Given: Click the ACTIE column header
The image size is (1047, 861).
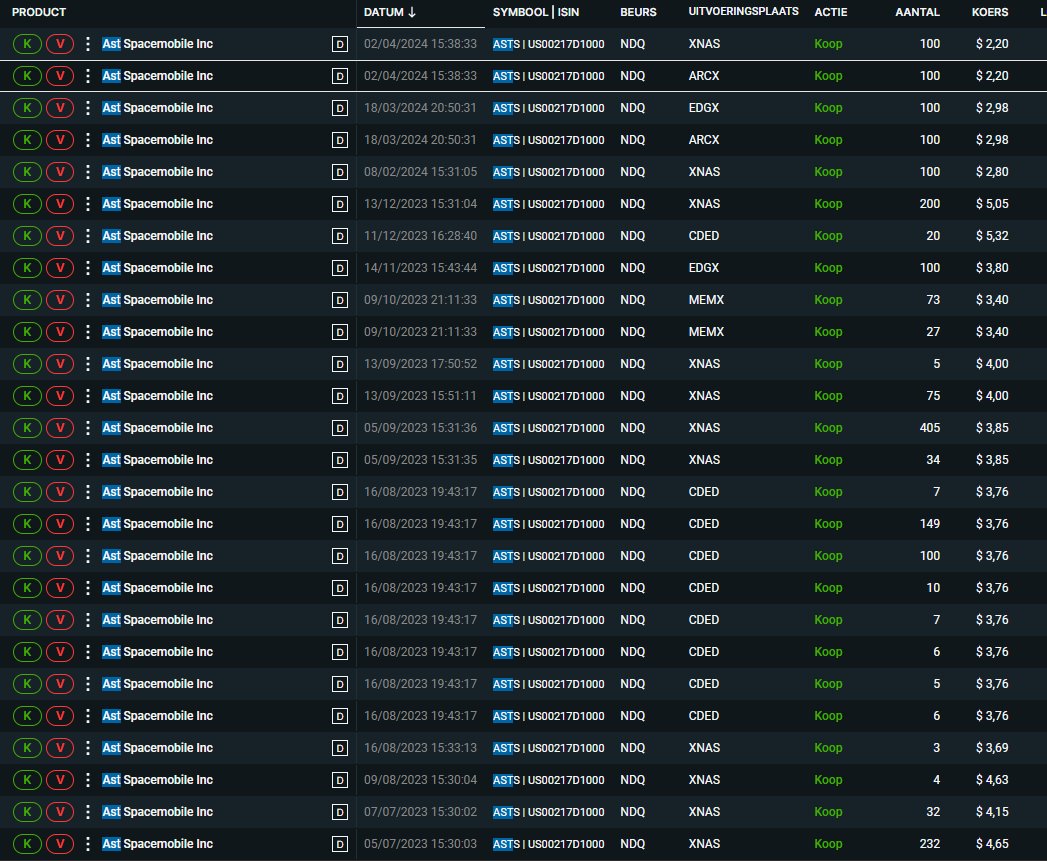Looking at the screenshot, I should [x=831, y=12].
